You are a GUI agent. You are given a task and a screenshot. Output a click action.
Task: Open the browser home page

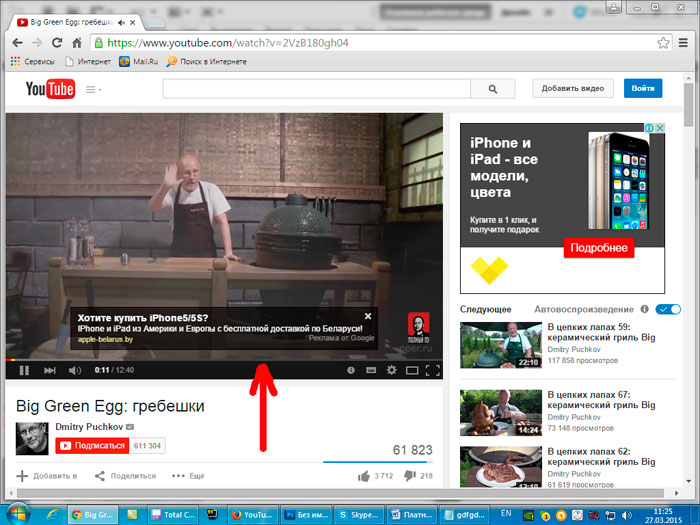(77, 43)
